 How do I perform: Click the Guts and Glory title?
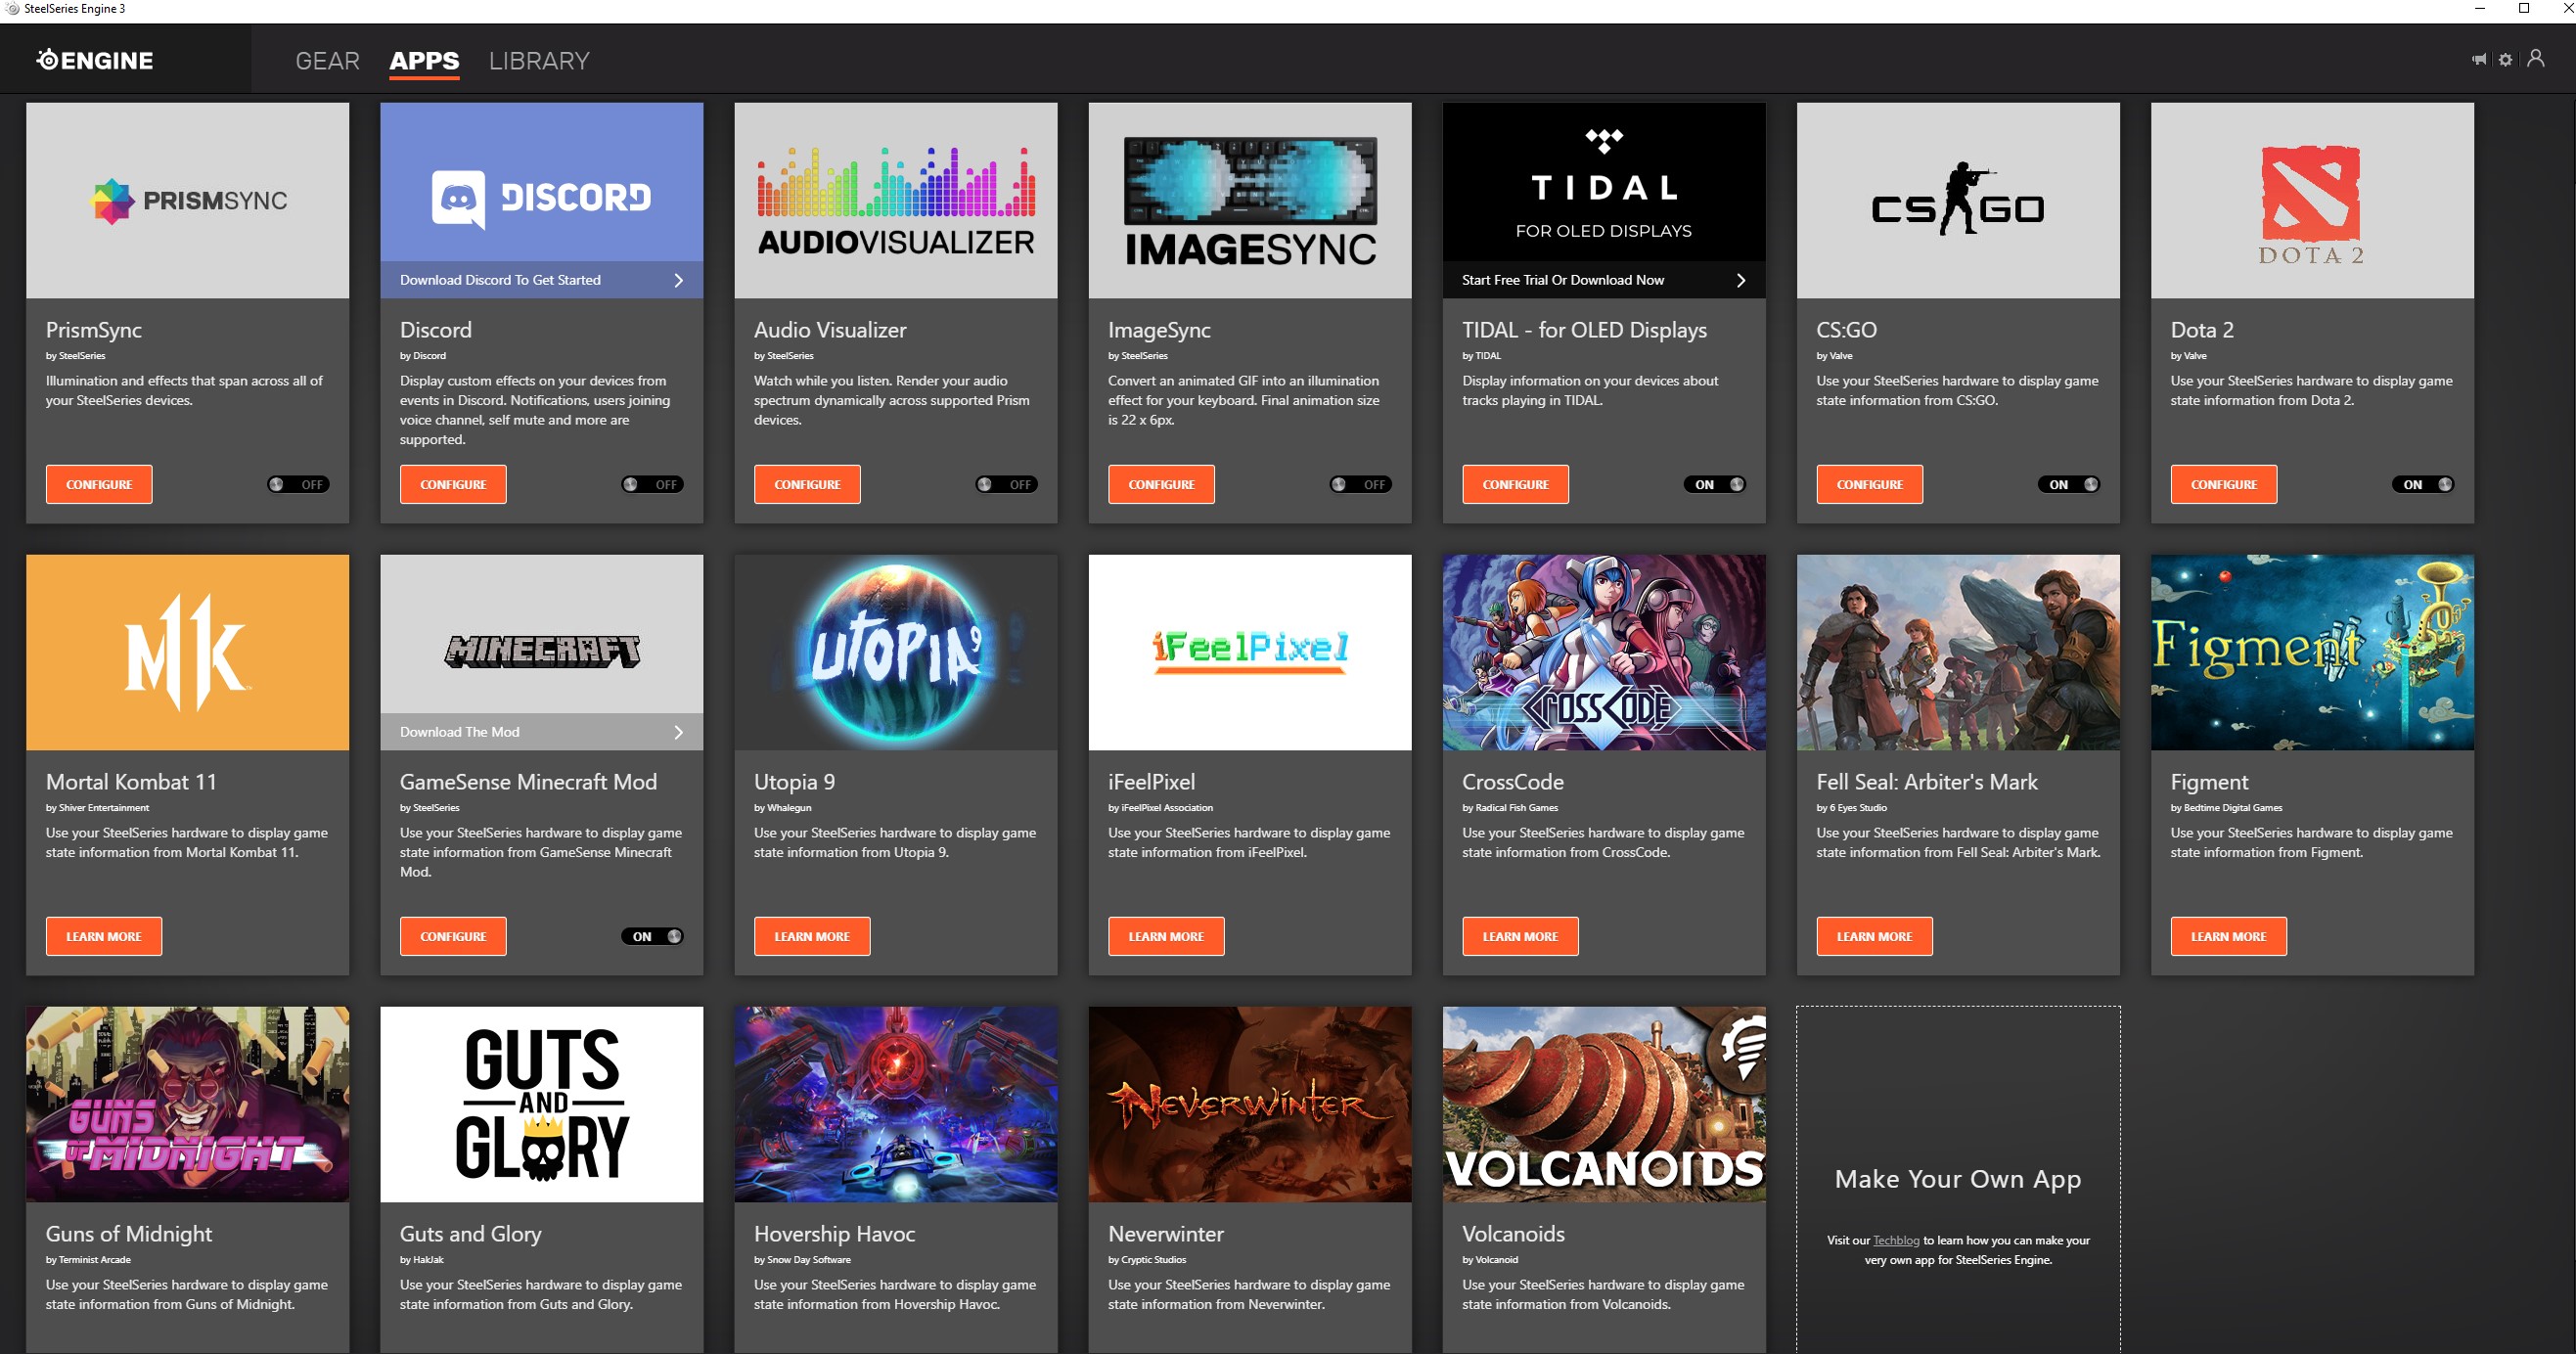point(470,1234)
